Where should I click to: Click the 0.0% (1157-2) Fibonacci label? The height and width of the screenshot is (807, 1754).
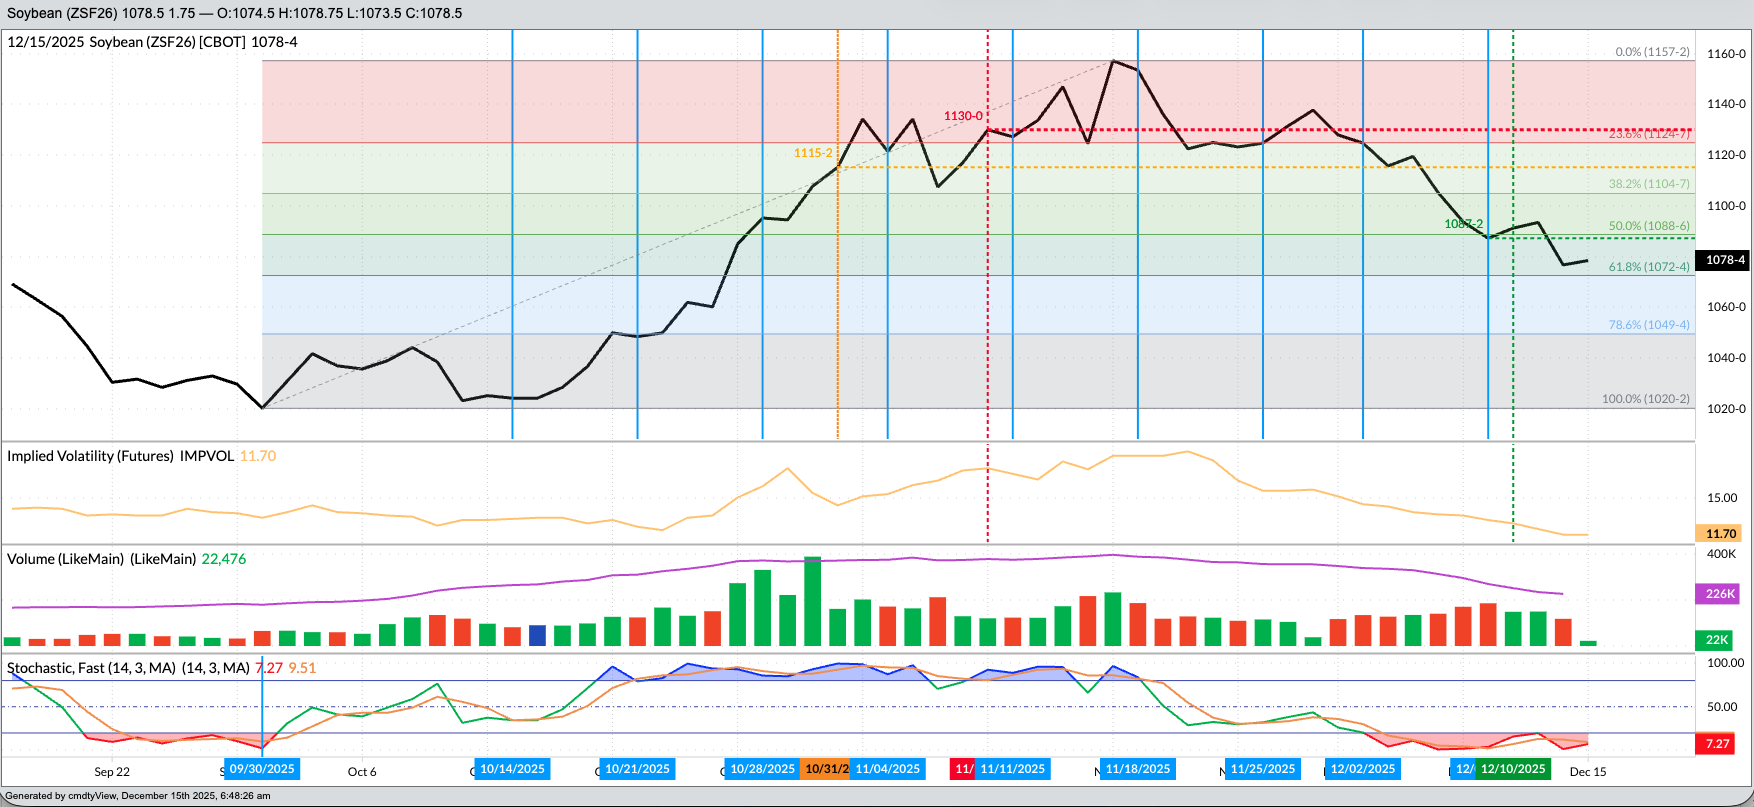(x=1652, y=52)
